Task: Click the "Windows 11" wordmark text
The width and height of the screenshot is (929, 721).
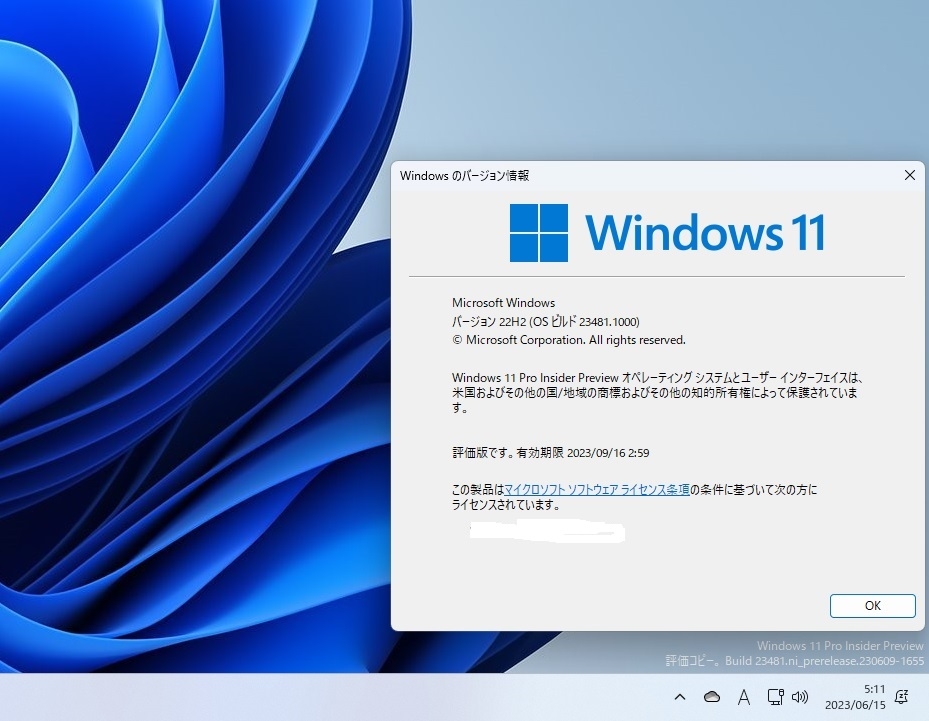Action: click(x=705, y=233)
